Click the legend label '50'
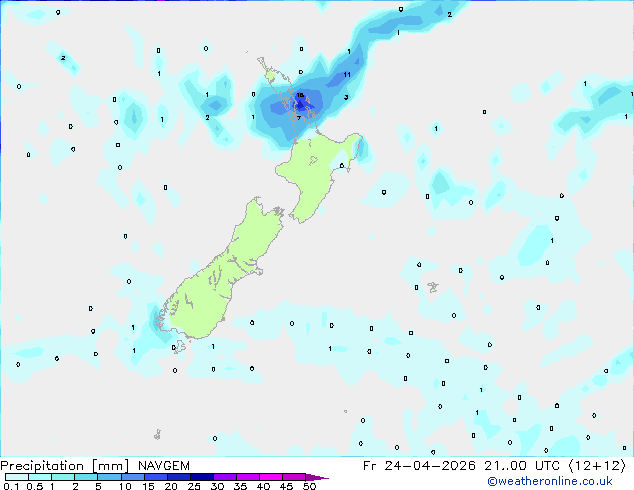This screenshot has width=634, height=490. point(309,486)
